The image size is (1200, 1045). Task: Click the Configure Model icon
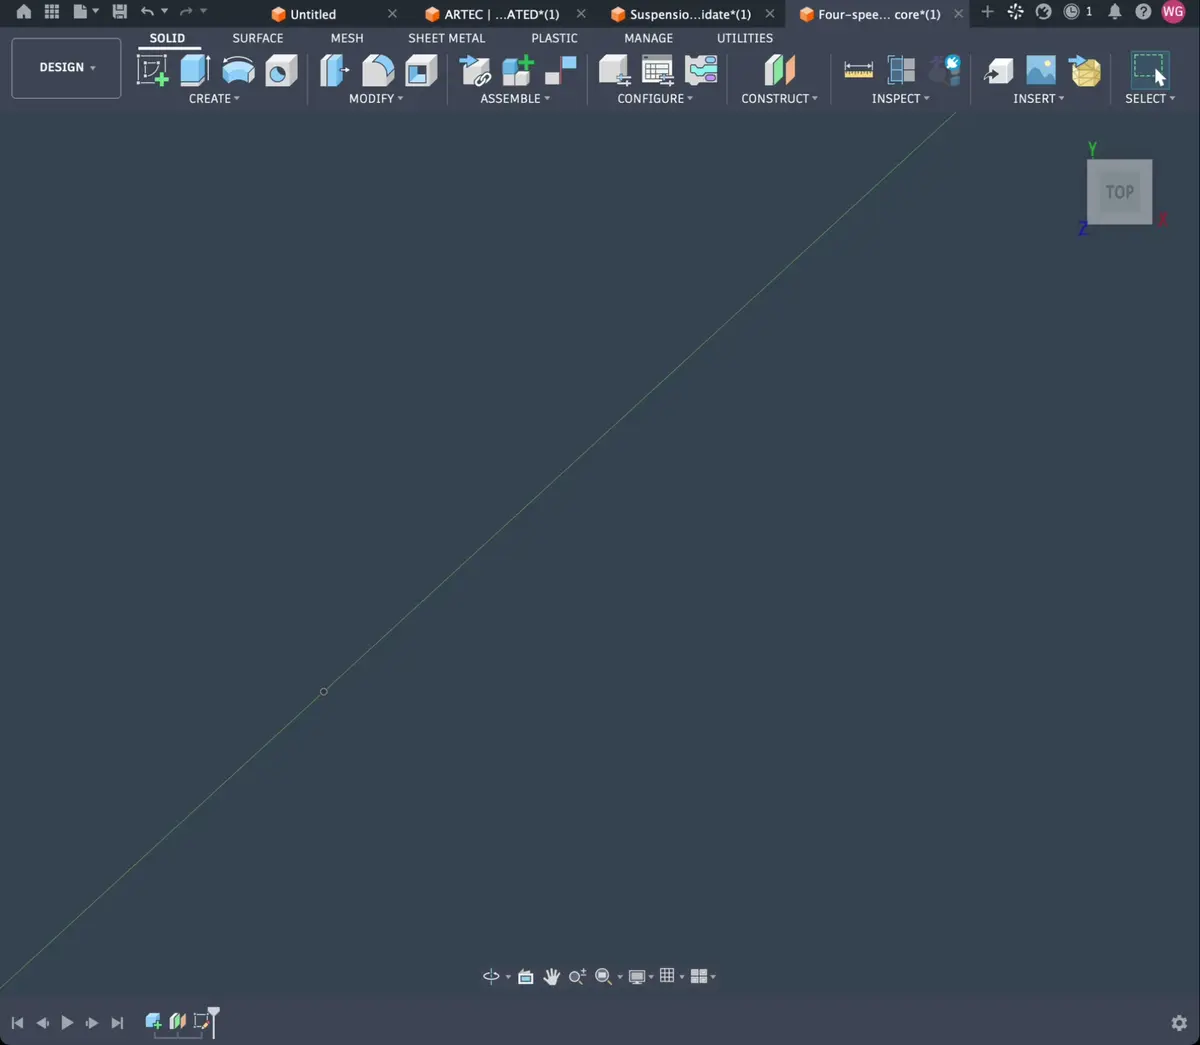614,71
